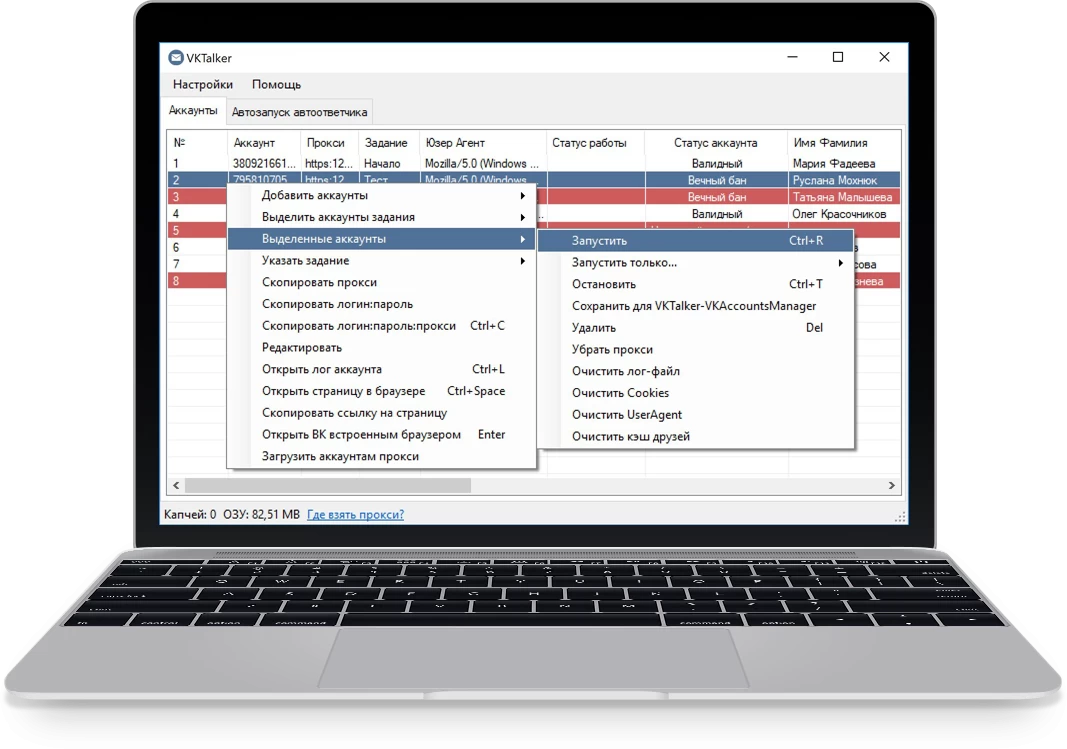Click the name Руслана Мохнюк
This screenshot has height=749, width=1067.
click(x=835, y=180)
